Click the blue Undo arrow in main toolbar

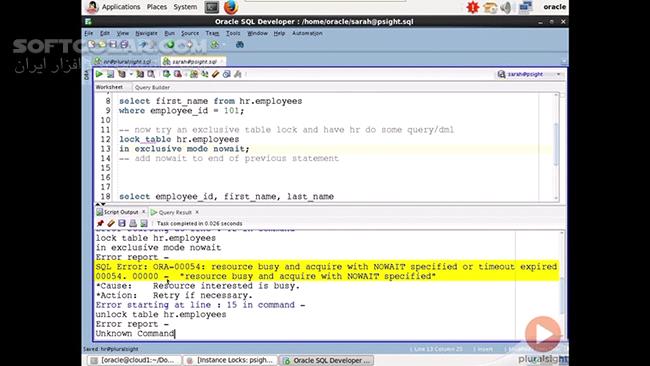(143, 44)
